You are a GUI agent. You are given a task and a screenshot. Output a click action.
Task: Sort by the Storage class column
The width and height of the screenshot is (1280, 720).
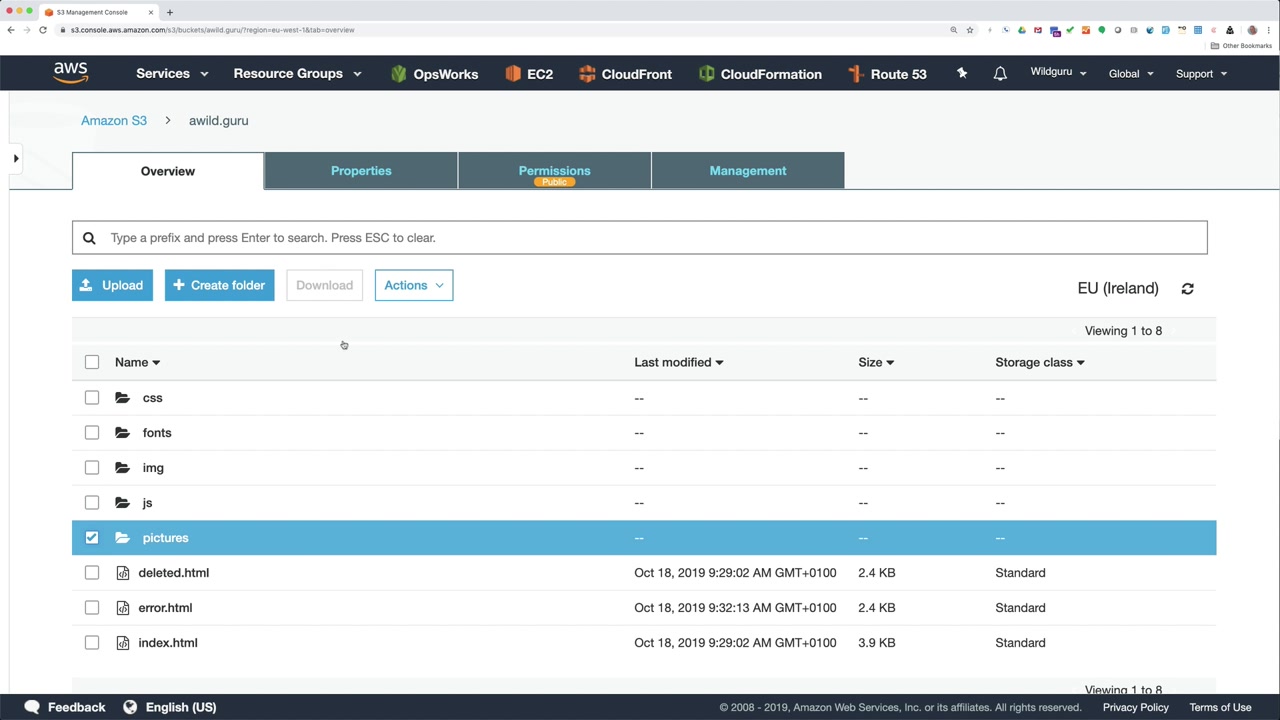[x=1039, y=362]
